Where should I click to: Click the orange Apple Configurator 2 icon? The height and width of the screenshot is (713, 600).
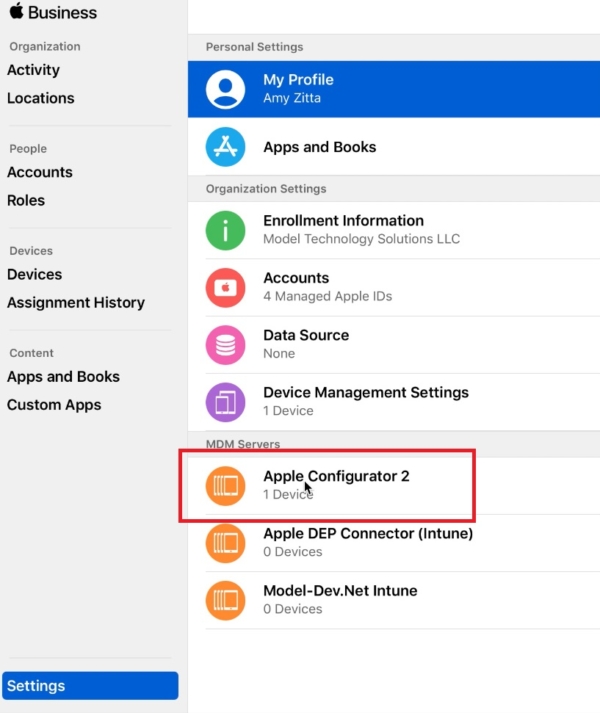pyautogui.click(x=225, y=486)
